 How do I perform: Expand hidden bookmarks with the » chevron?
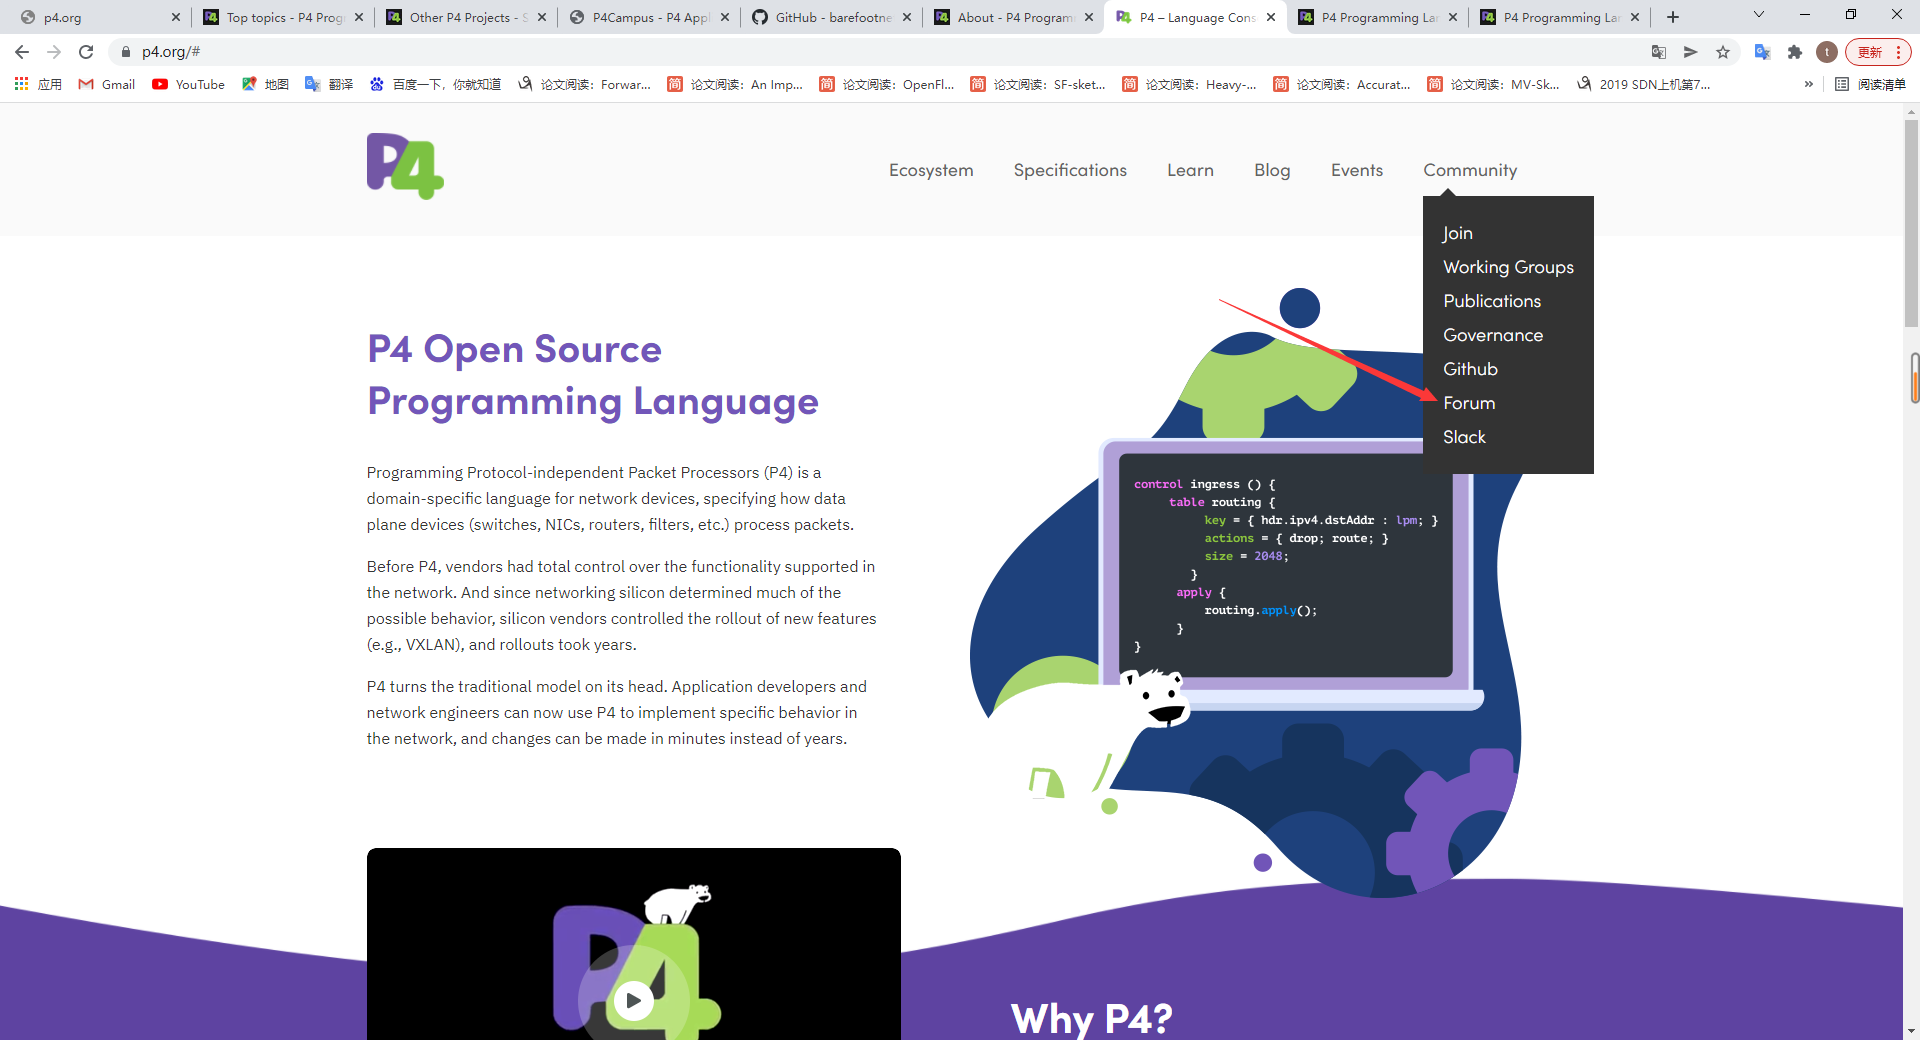(1808, 84)
